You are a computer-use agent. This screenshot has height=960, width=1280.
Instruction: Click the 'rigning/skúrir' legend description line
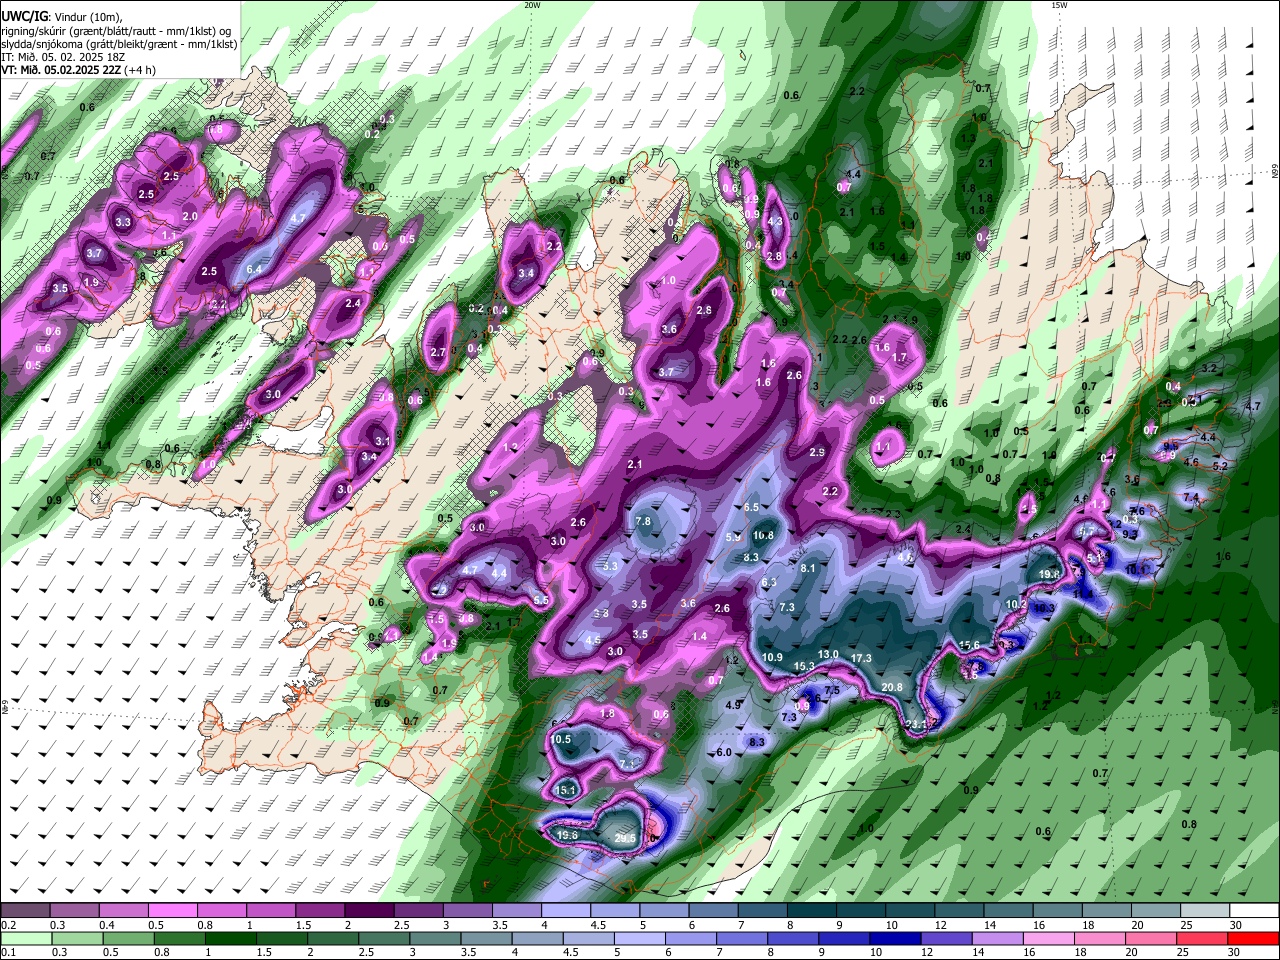tap(115, 31)
